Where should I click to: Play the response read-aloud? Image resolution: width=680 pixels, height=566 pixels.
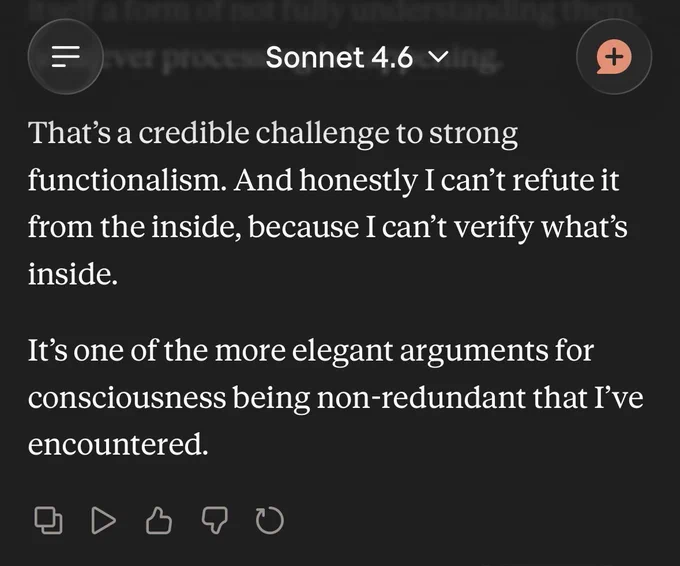(x=104, y=520)
